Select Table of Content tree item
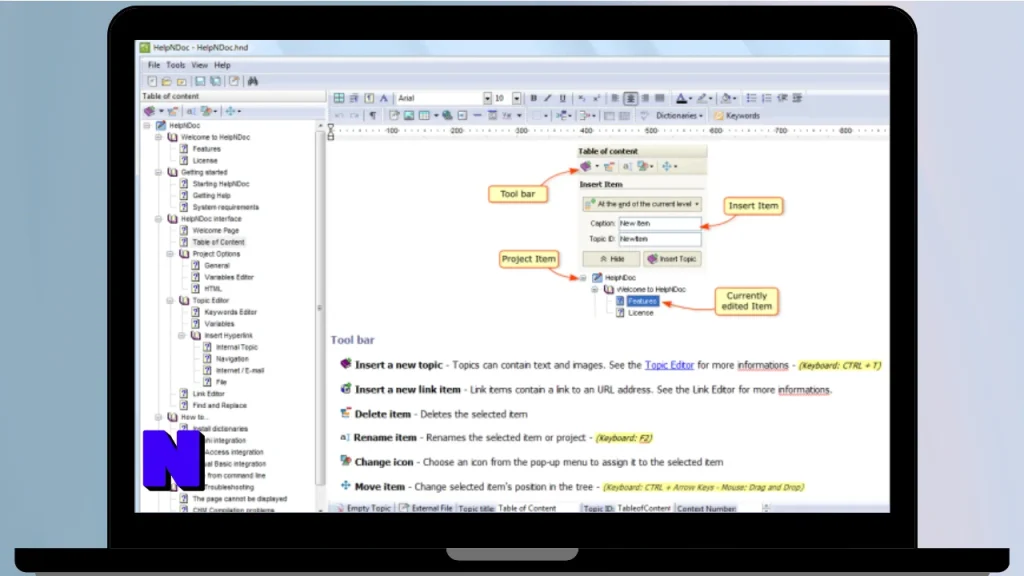Viewport: 1024px width, 576px height. 218,242
